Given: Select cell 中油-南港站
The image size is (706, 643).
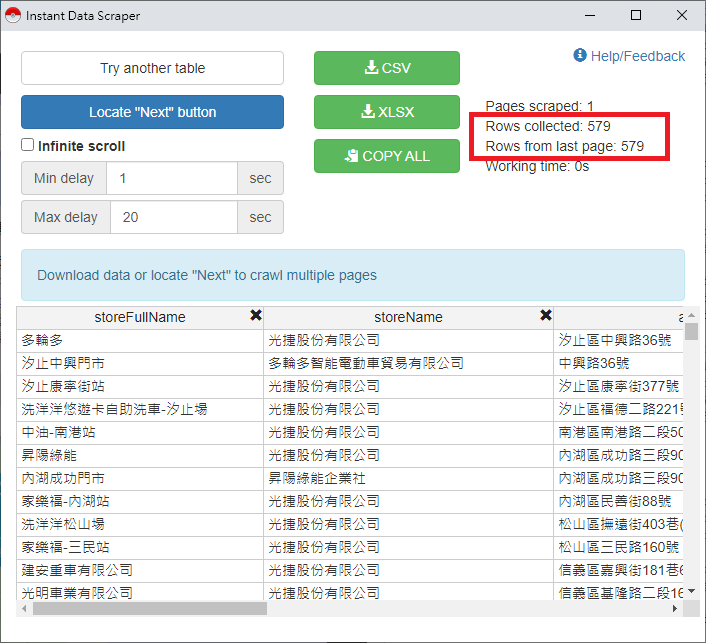Looking at the screenshot, I should point(140,433).
